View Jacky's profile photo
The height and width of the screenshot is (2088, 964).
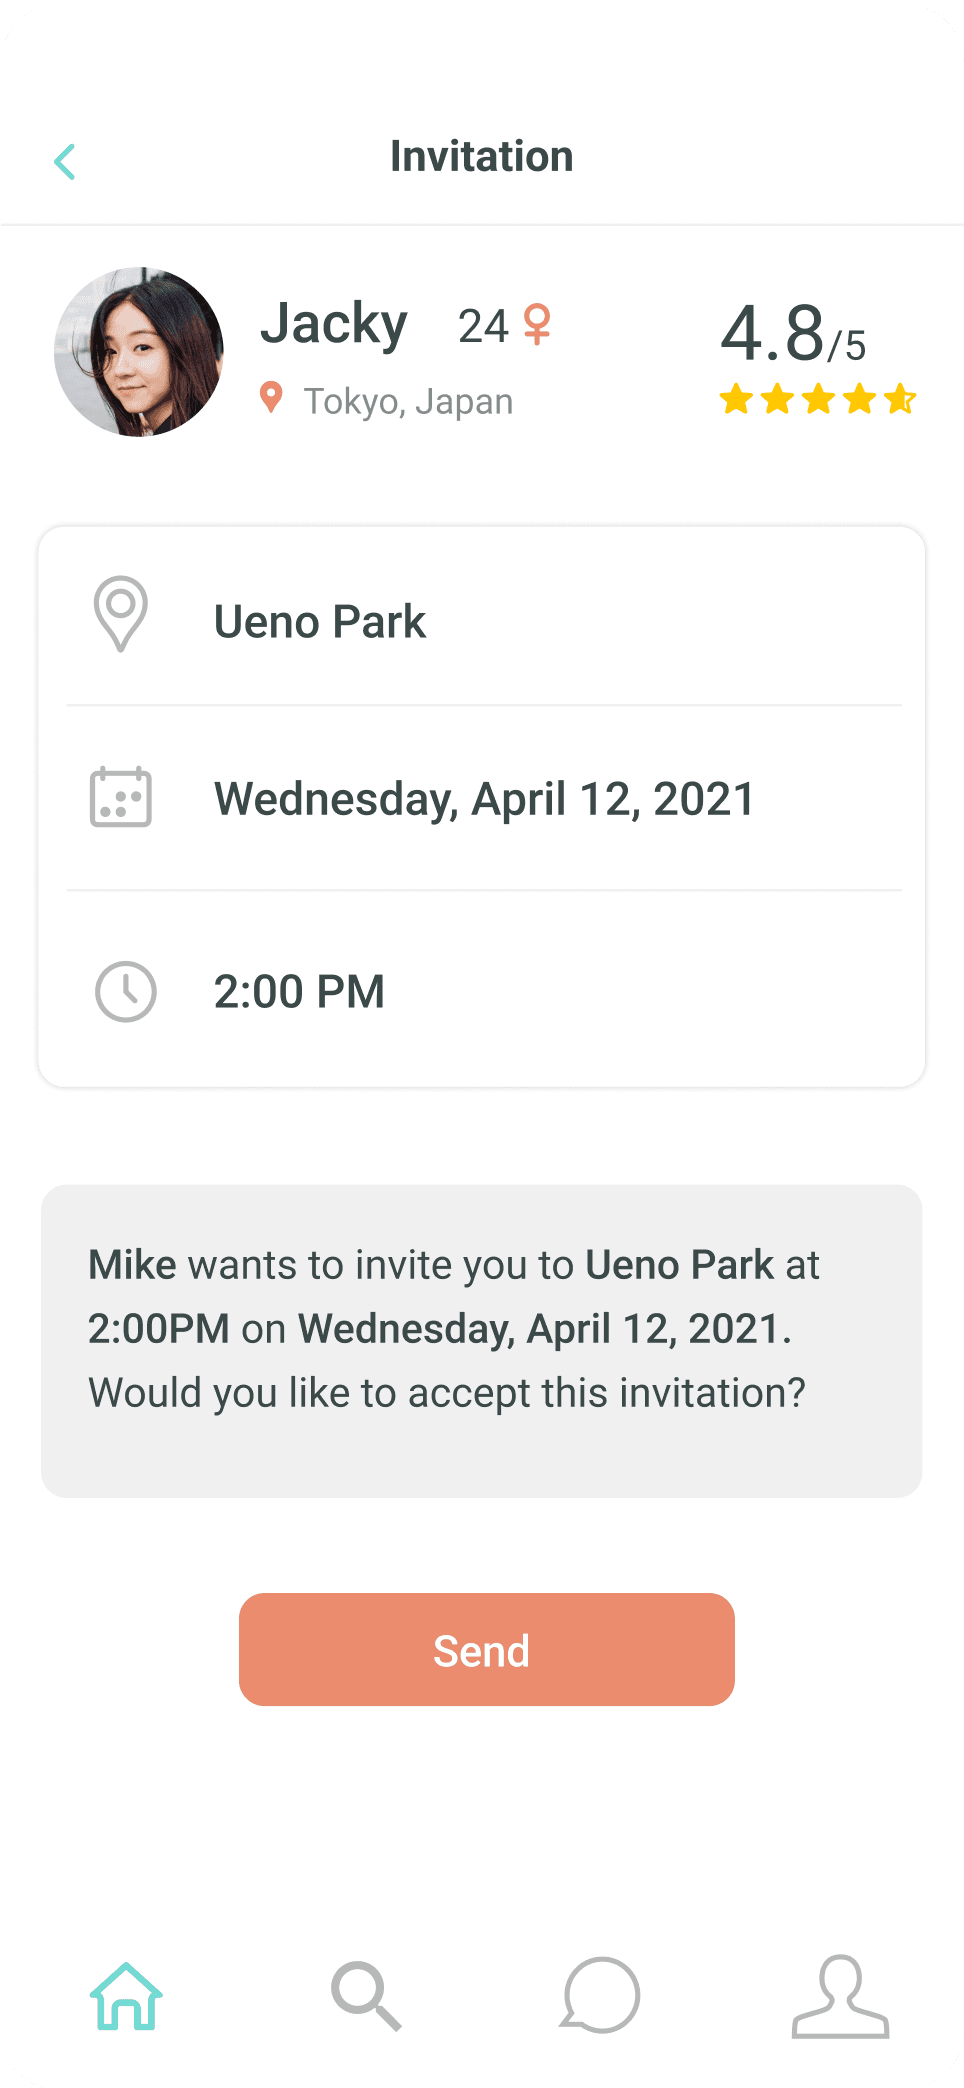coord(139,352)
